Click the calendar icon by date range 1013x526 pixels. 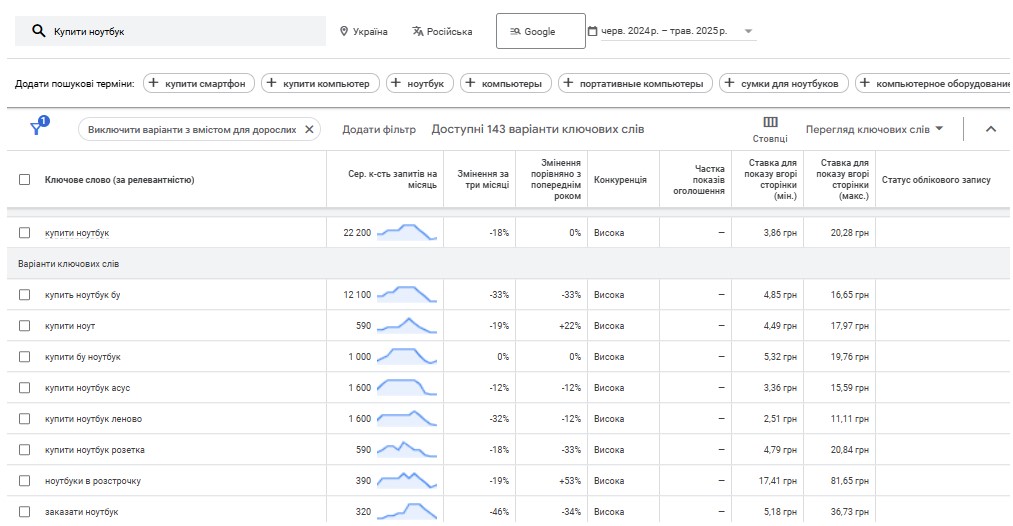click(592, 31)
